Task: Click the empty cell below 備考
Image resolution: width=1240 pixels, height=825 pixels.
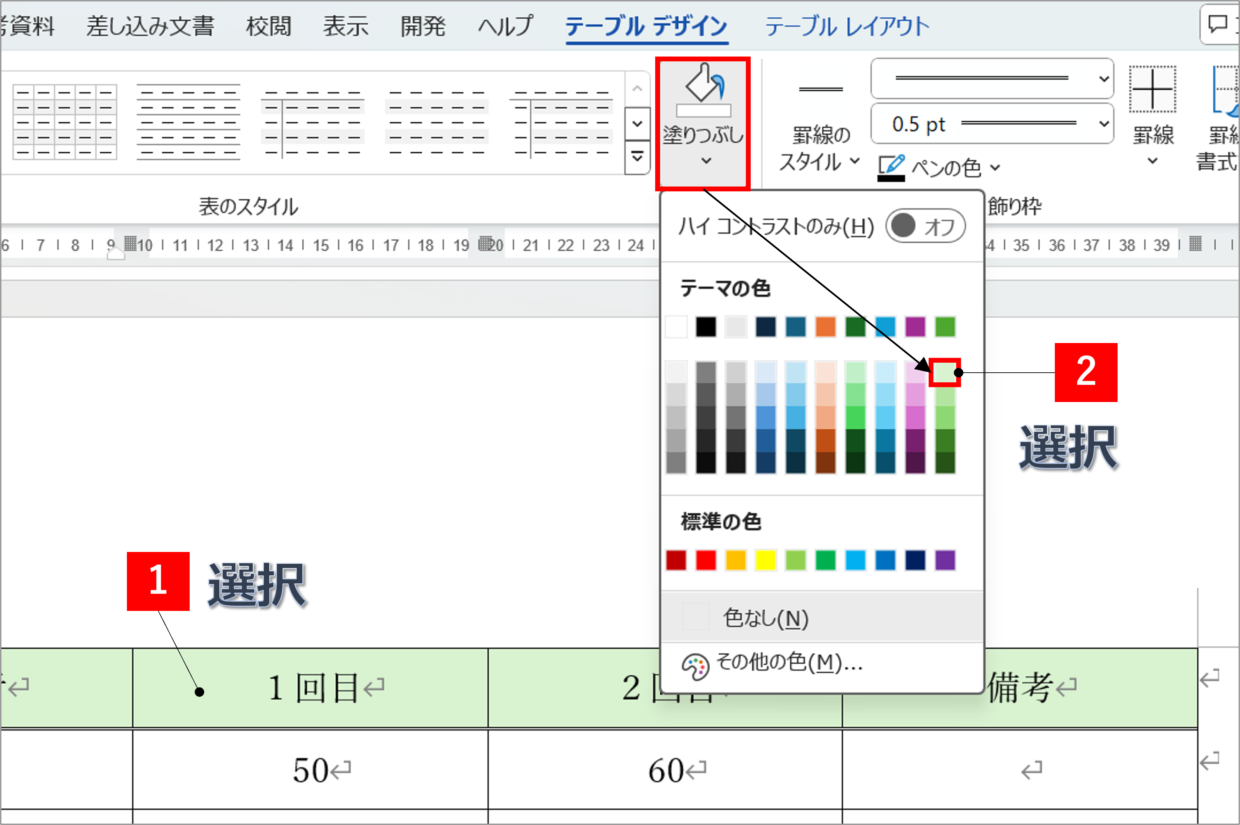Action: coord(1021,770)
